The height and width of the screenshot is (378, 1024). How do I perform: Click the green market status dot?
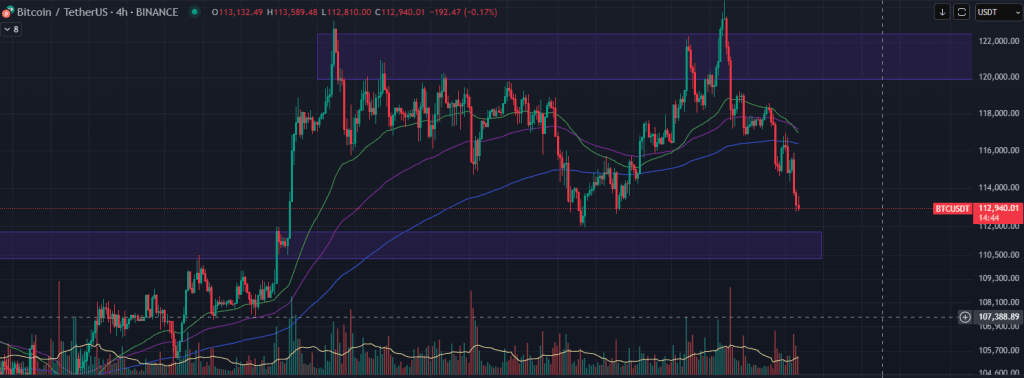click(195, 12)
